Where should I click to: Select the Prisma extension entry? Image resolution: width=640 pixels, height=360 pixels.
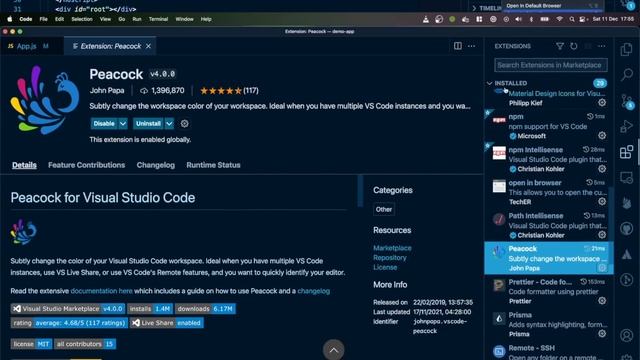click(549, 324)
